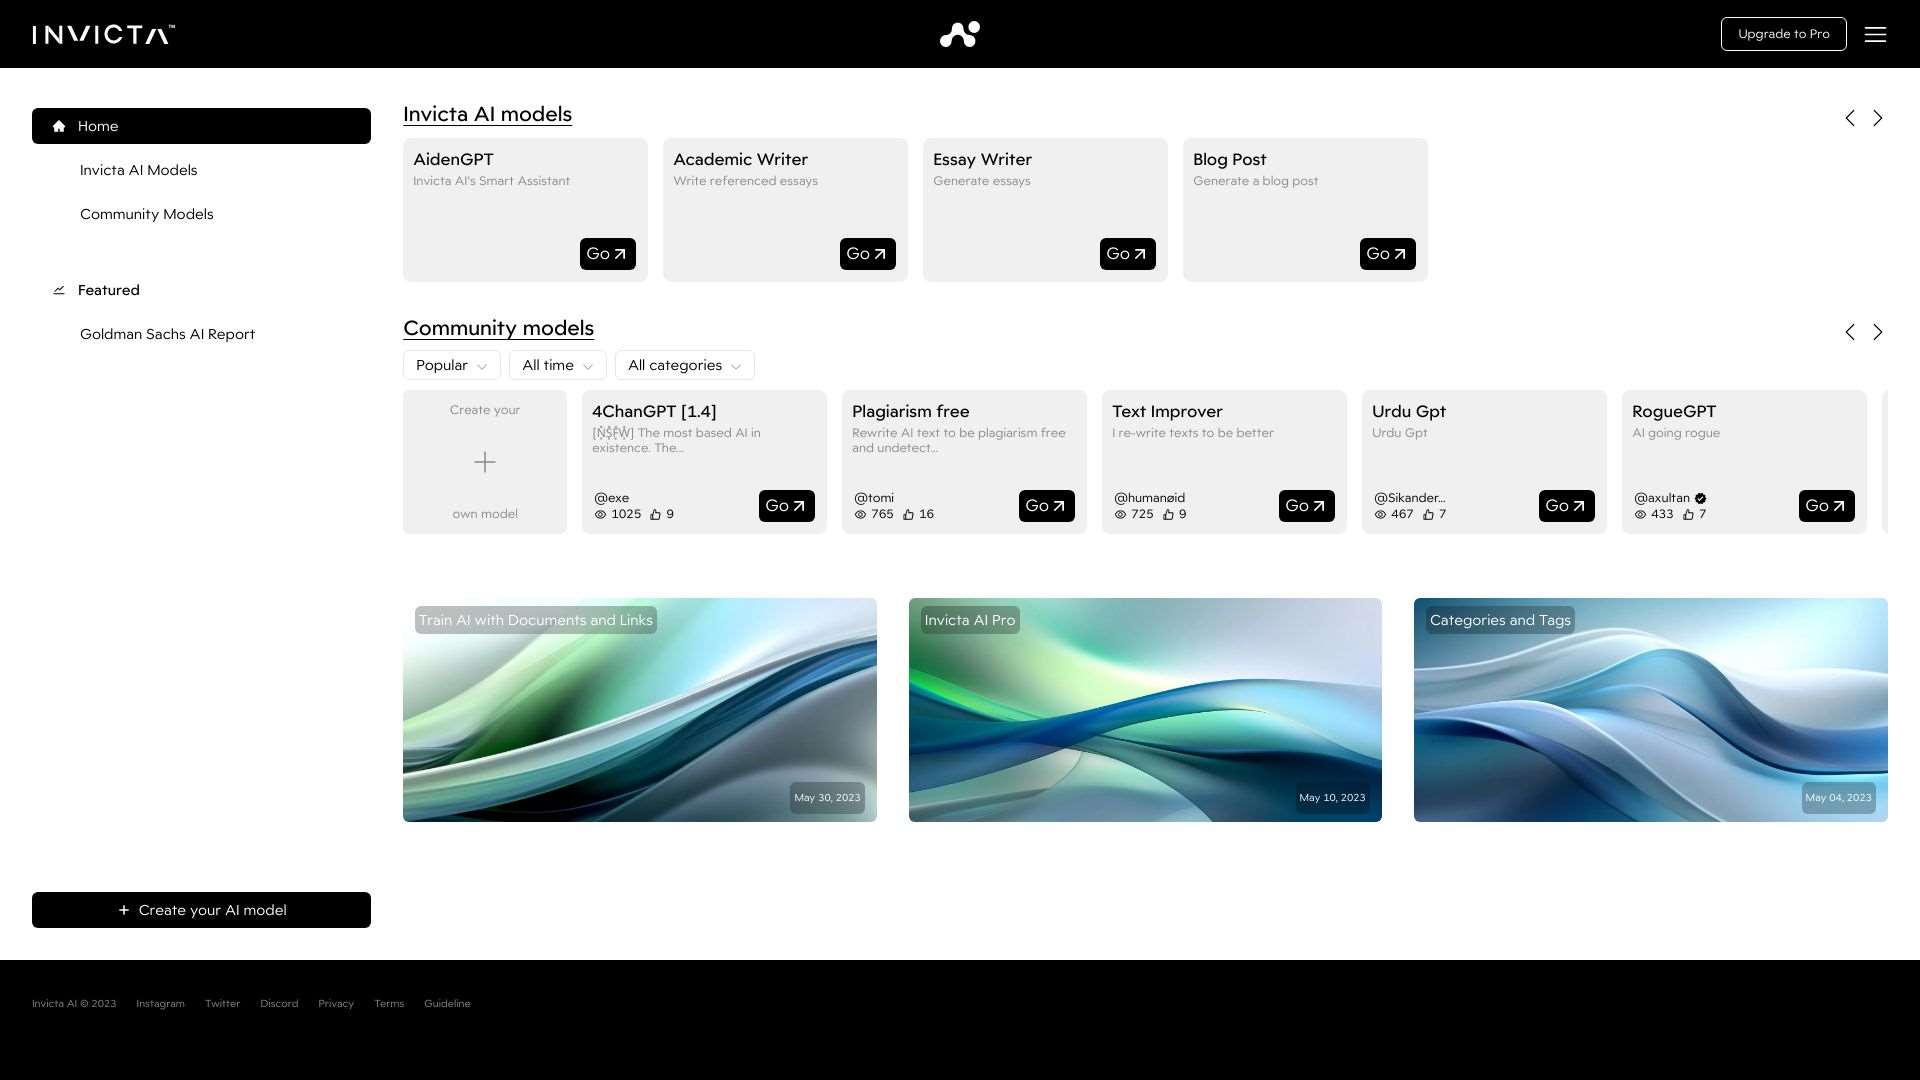Image resolution: width=1920 pixels, height=1080 pixels.
Task: Select Invicta AI Models in sidebar
Action: 139,170
